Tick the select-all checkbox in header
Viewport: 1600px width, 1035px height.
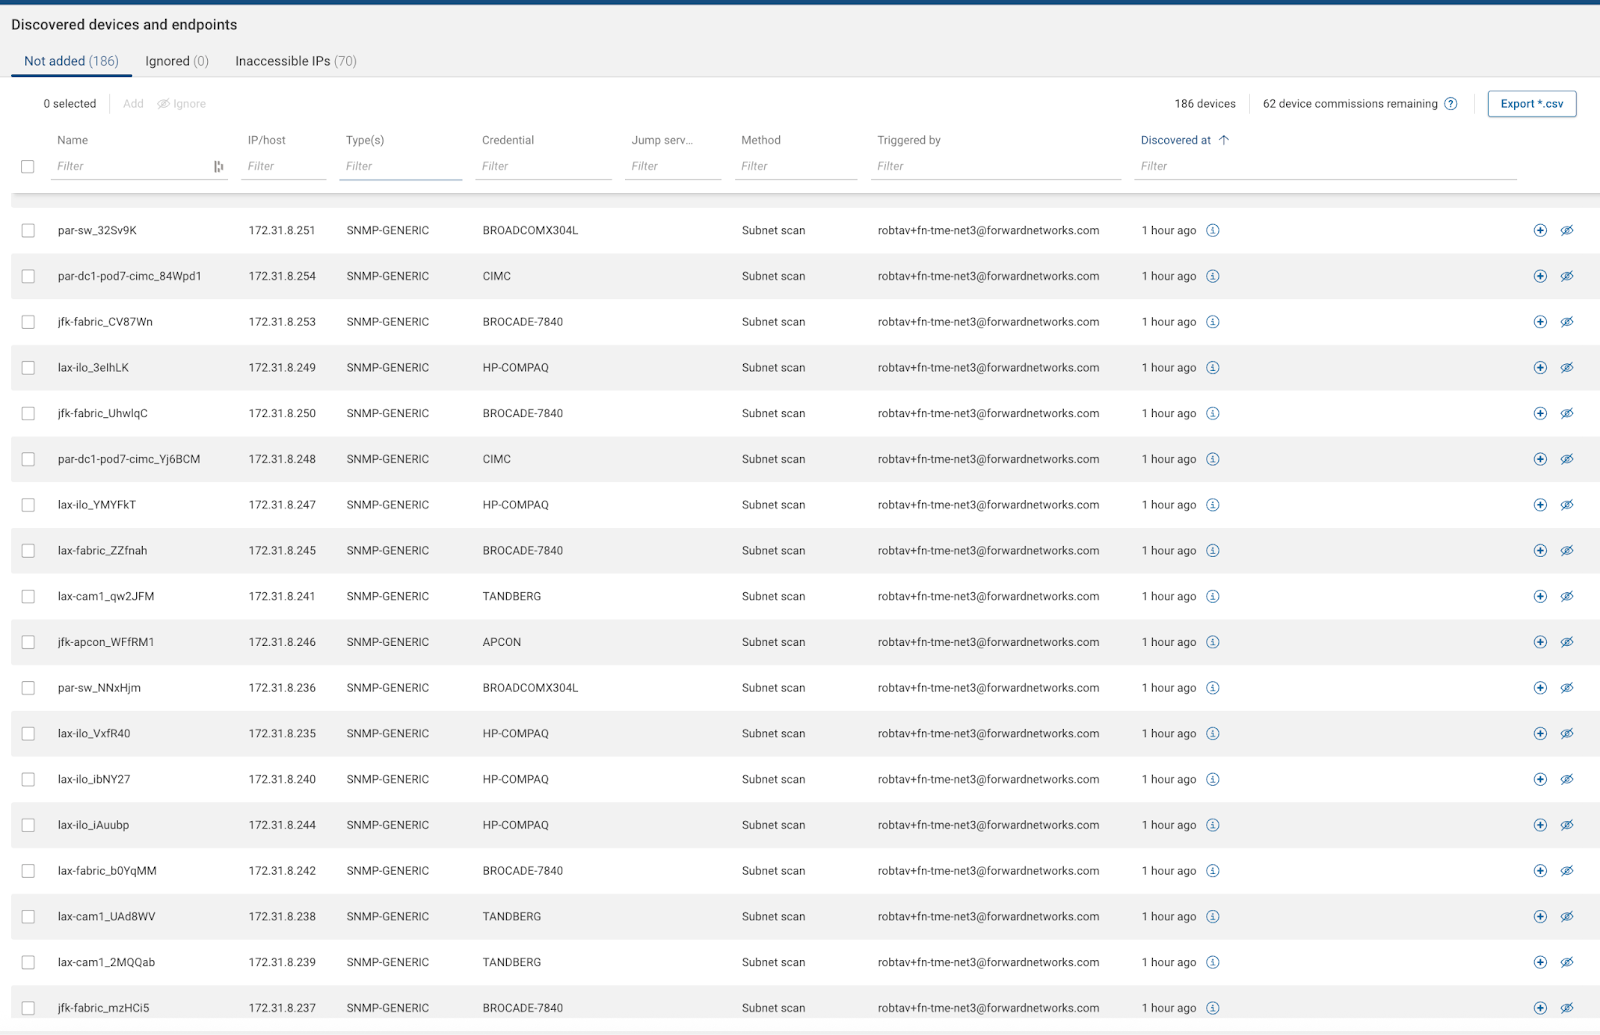pos(28,167)
